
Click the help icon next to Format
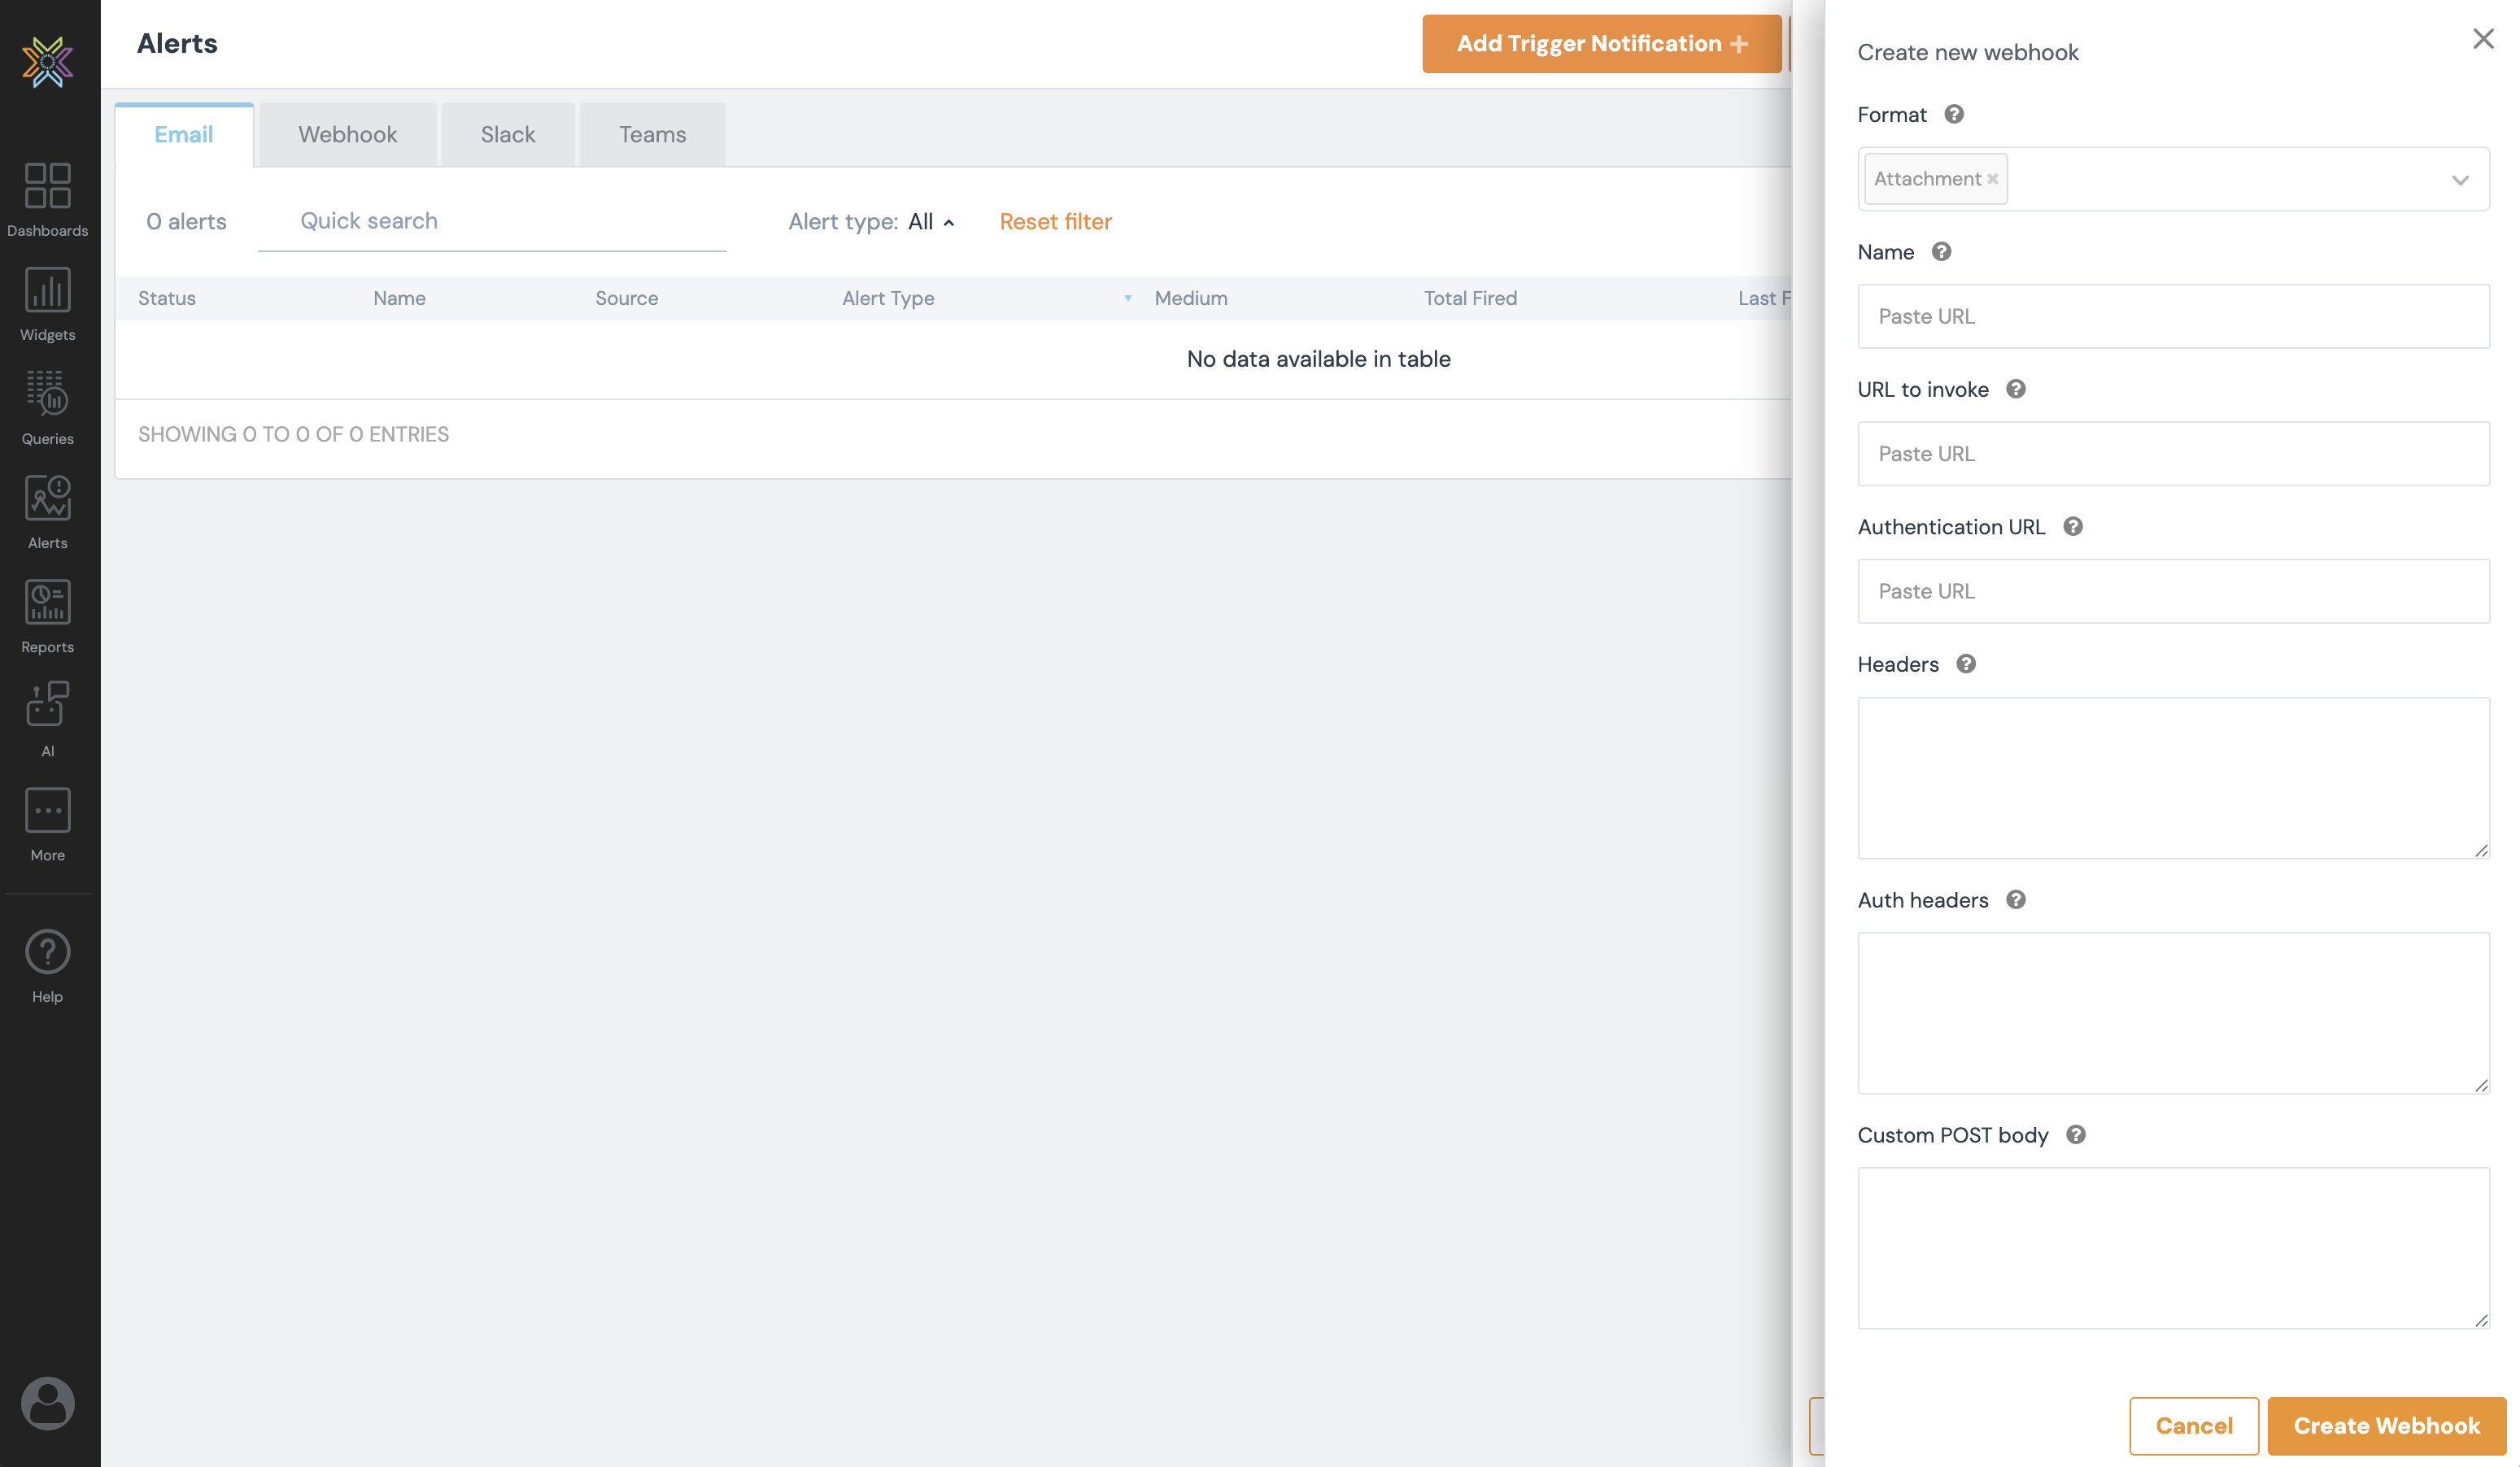pyautogui.click(x=1953, y=114)
